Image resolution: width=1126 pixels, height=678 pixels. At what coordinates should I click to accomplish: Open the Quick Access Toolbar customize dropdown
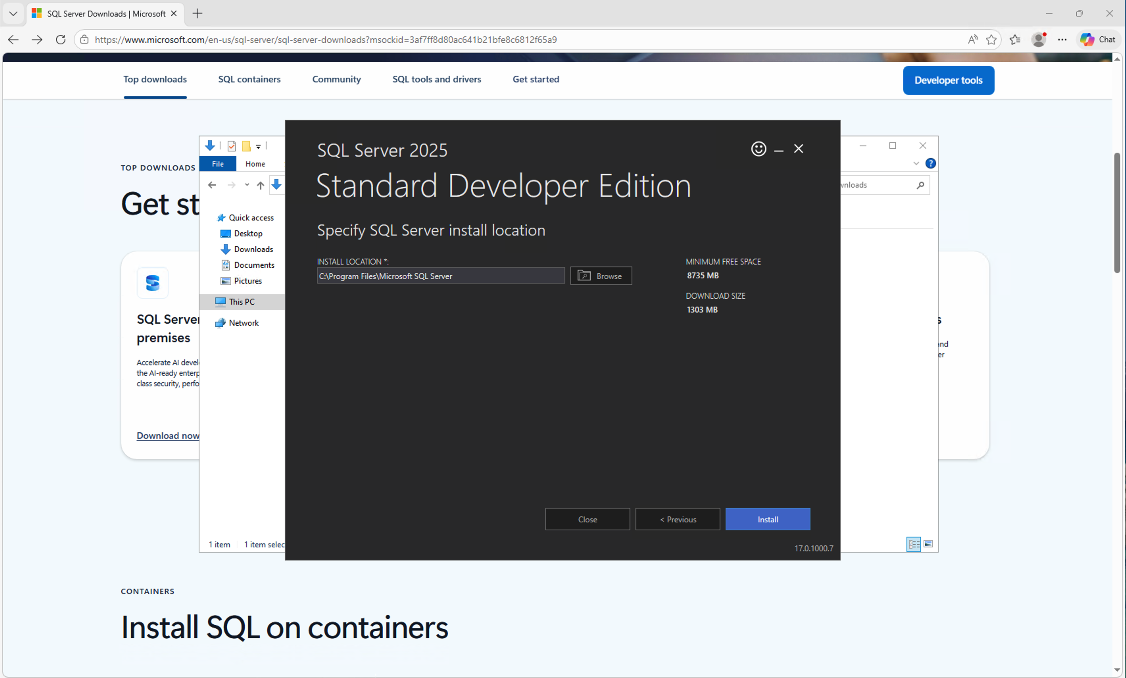259,147
